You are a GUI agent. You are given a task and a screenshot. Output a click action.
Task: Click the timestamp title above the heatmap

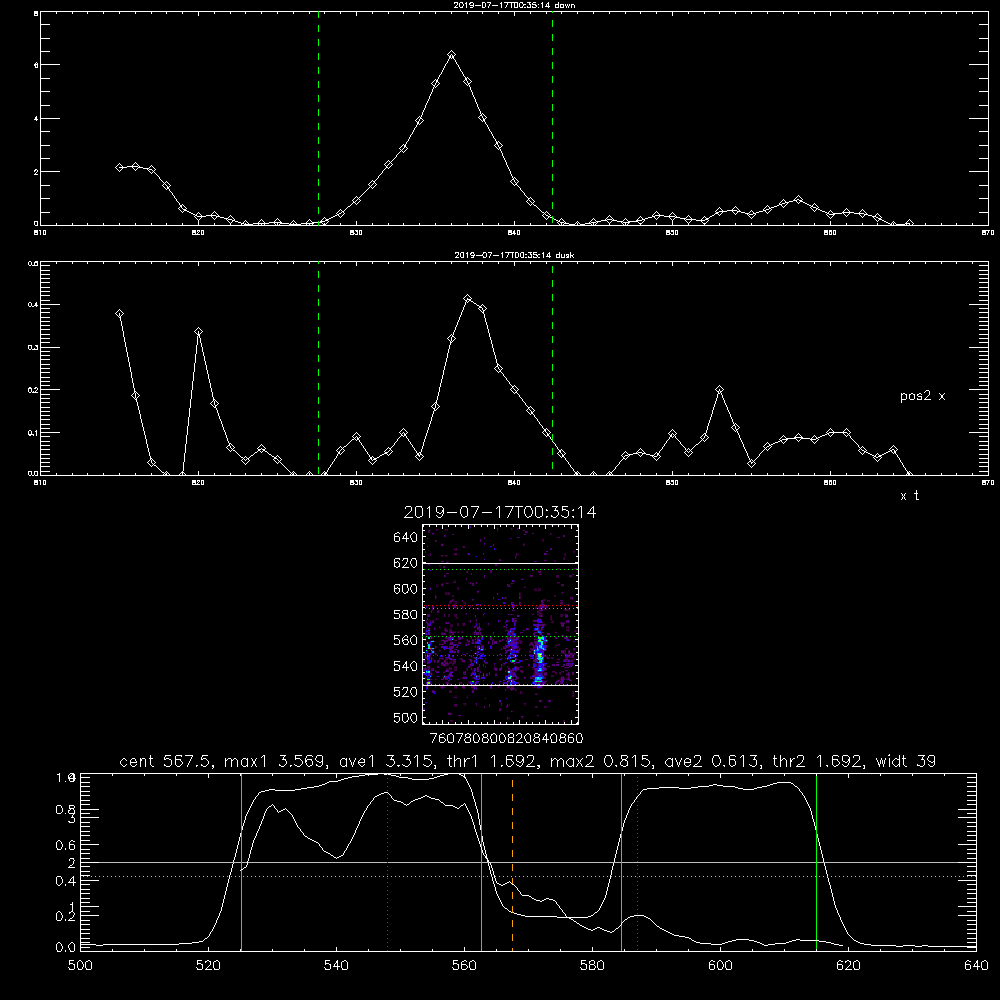tap(500, 512)
